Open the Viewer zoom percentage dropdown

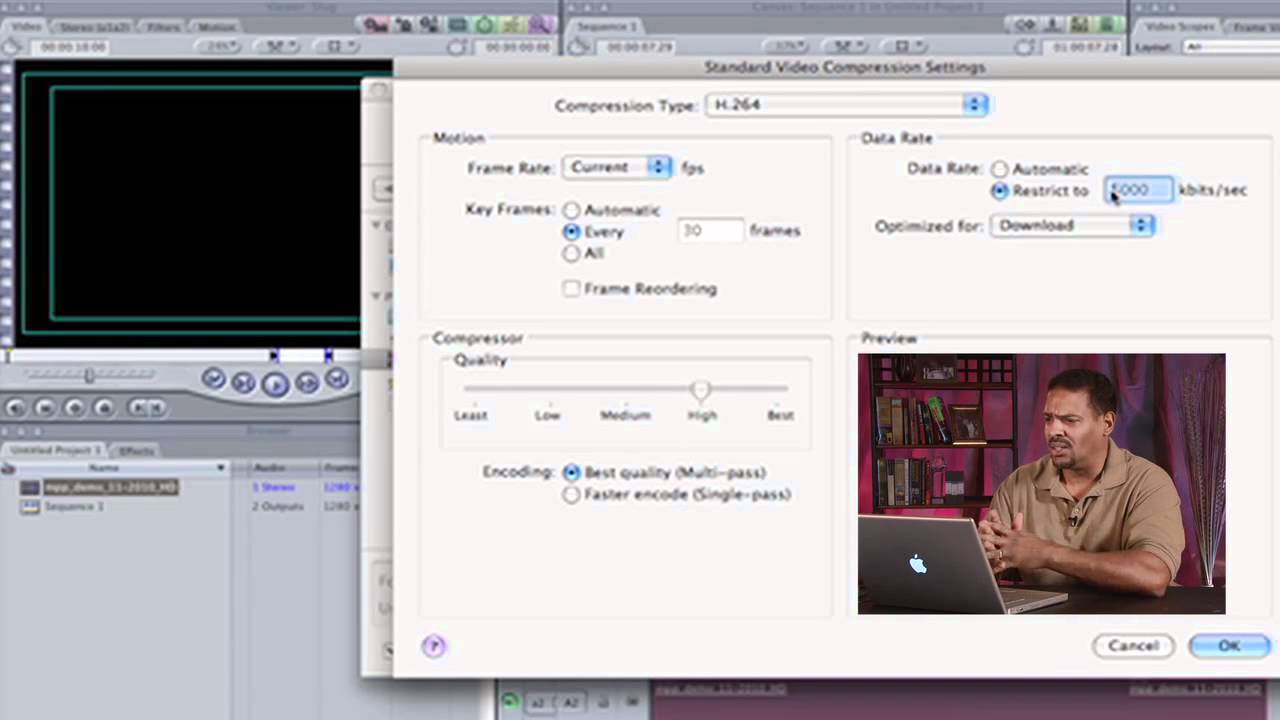tap(218, 47)
